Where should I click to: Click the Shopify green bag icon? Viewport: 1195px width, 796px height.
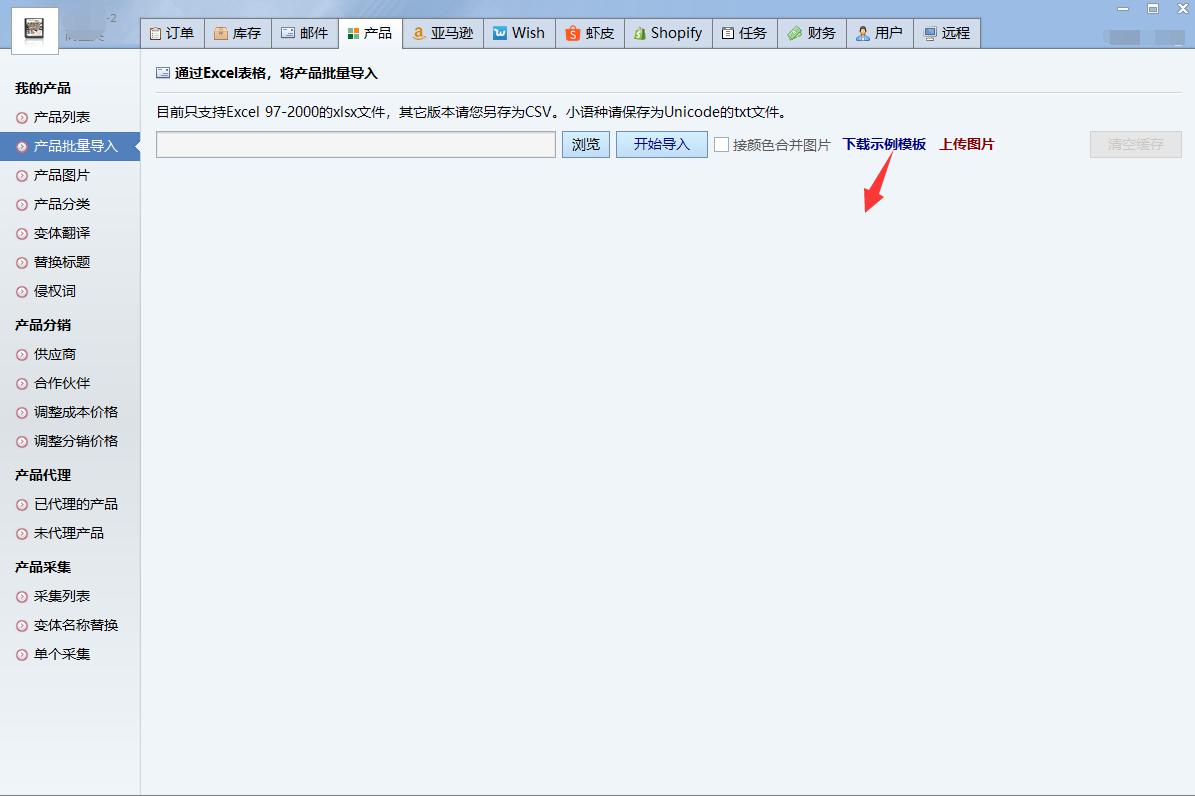pyautogui.click(x=639, y=33)
